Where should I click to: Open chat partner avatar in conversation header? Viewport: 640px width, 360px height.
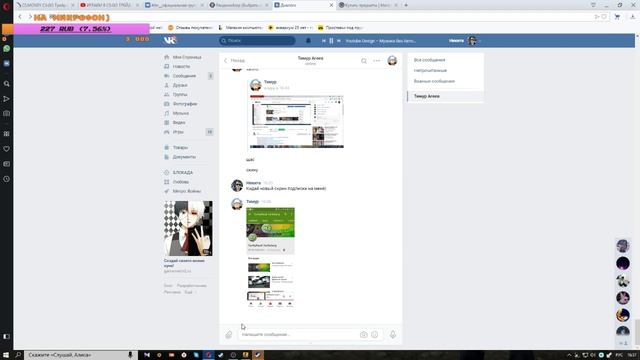[392, 60]
